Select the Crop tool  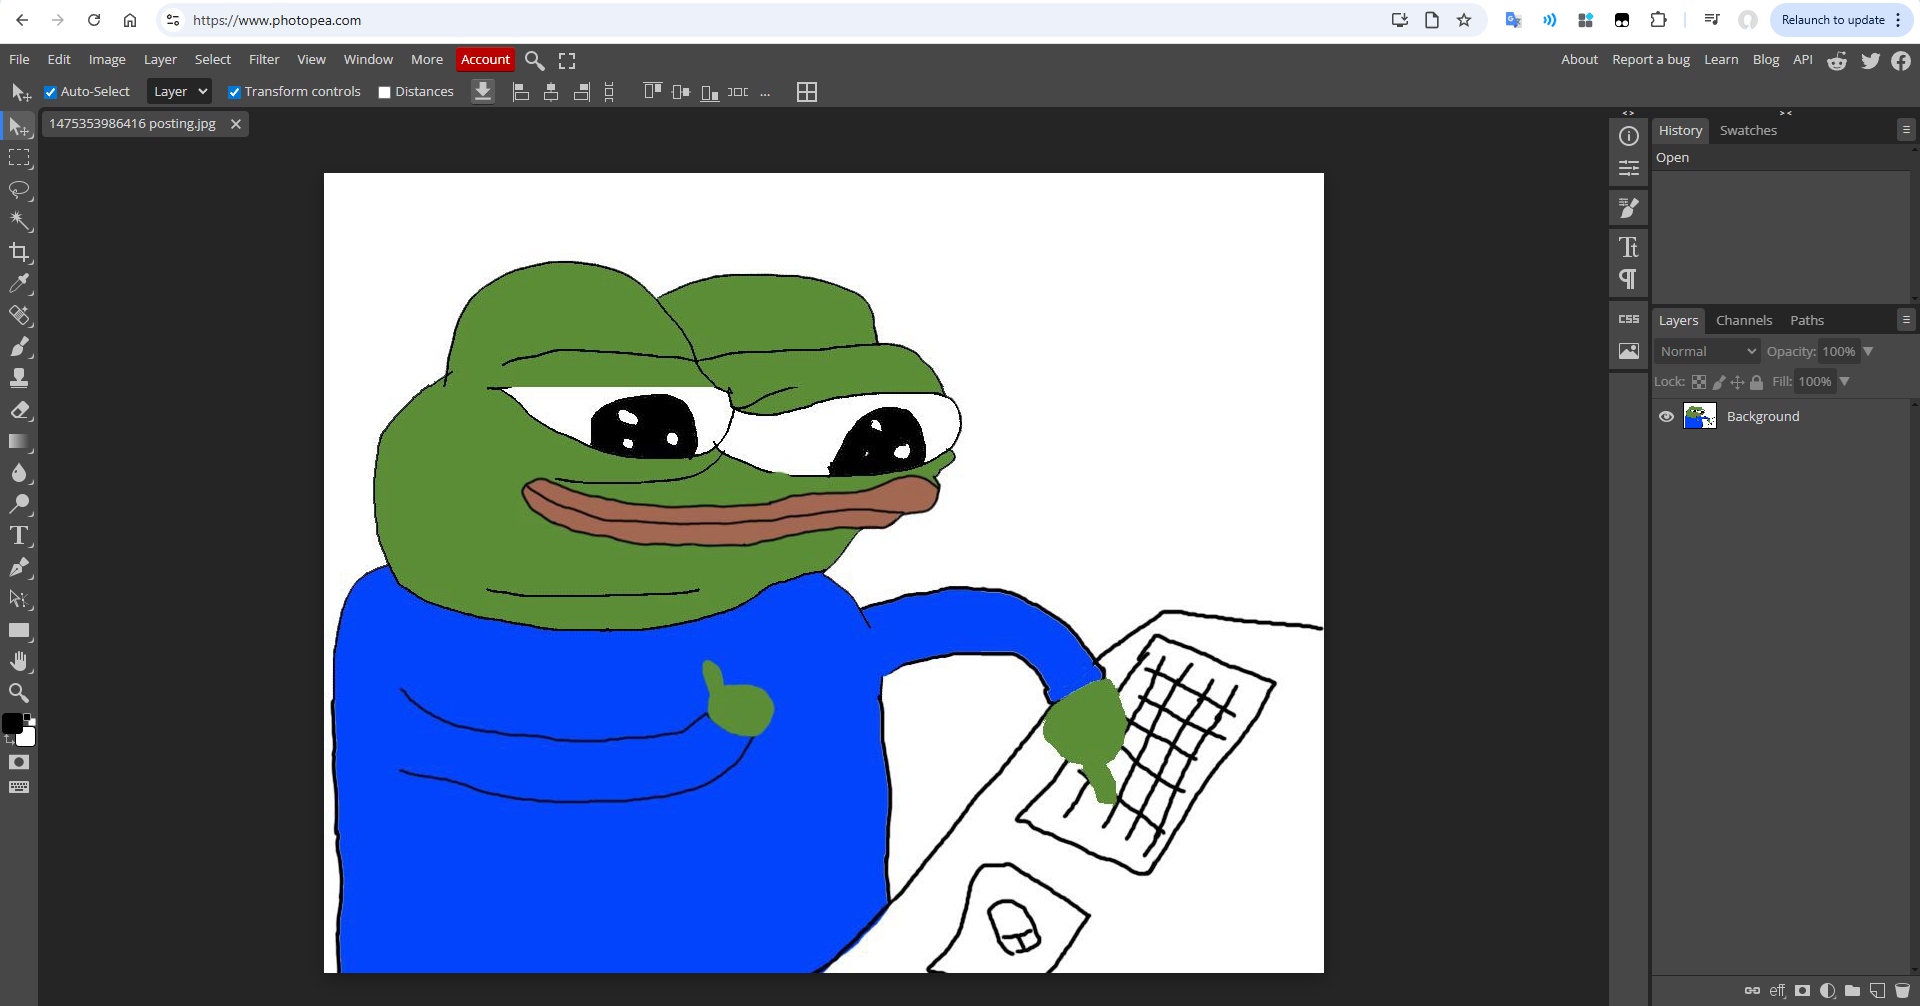[x=19, y=252]
